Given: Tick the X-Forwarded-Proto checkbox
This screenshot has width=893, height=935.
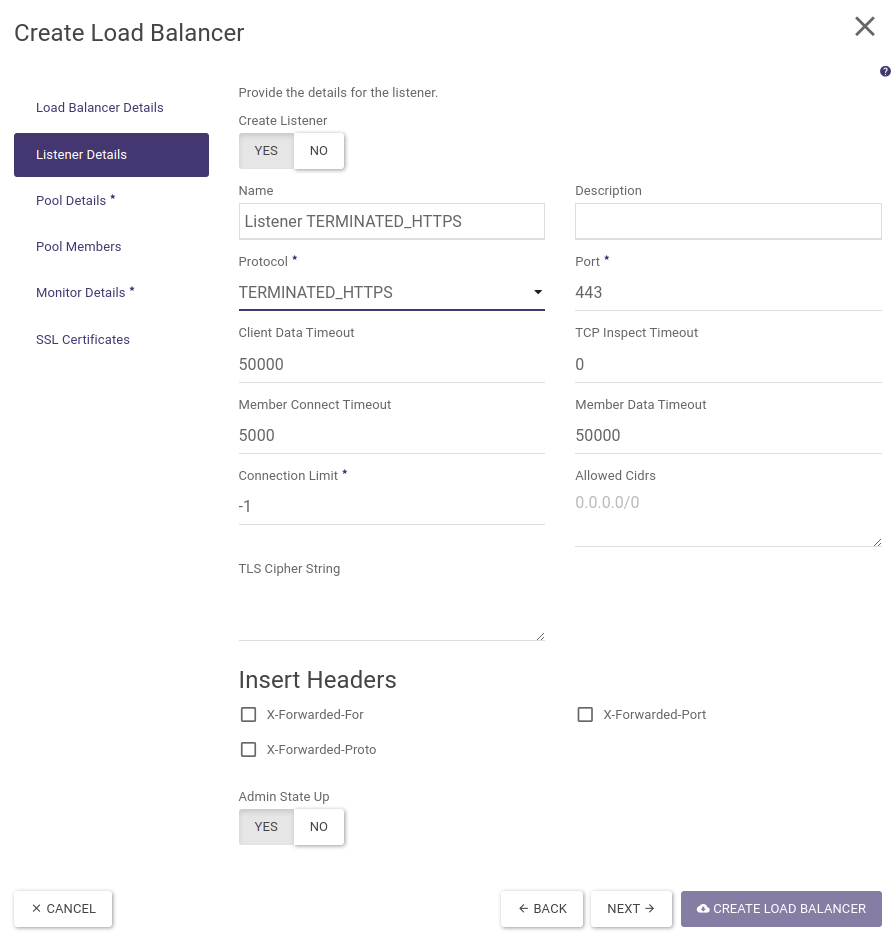Looking at the screenshot, I should 249,750.
